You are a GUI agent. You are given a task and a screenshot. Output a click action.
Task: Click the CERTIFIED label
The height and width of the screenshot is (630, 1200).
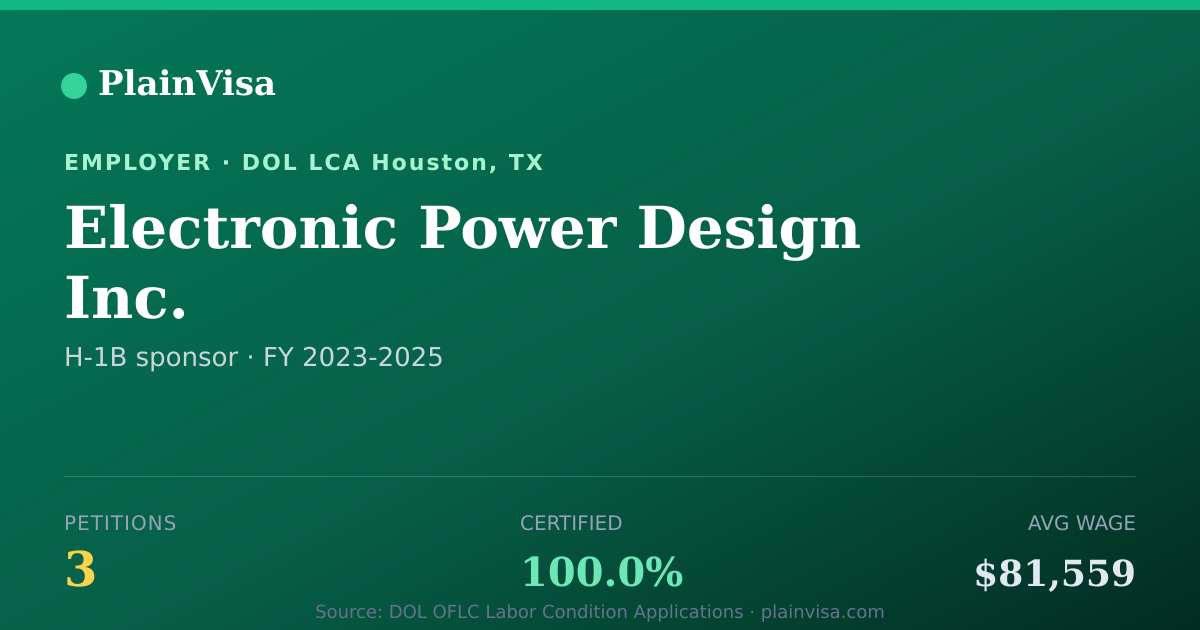[571, 524]
